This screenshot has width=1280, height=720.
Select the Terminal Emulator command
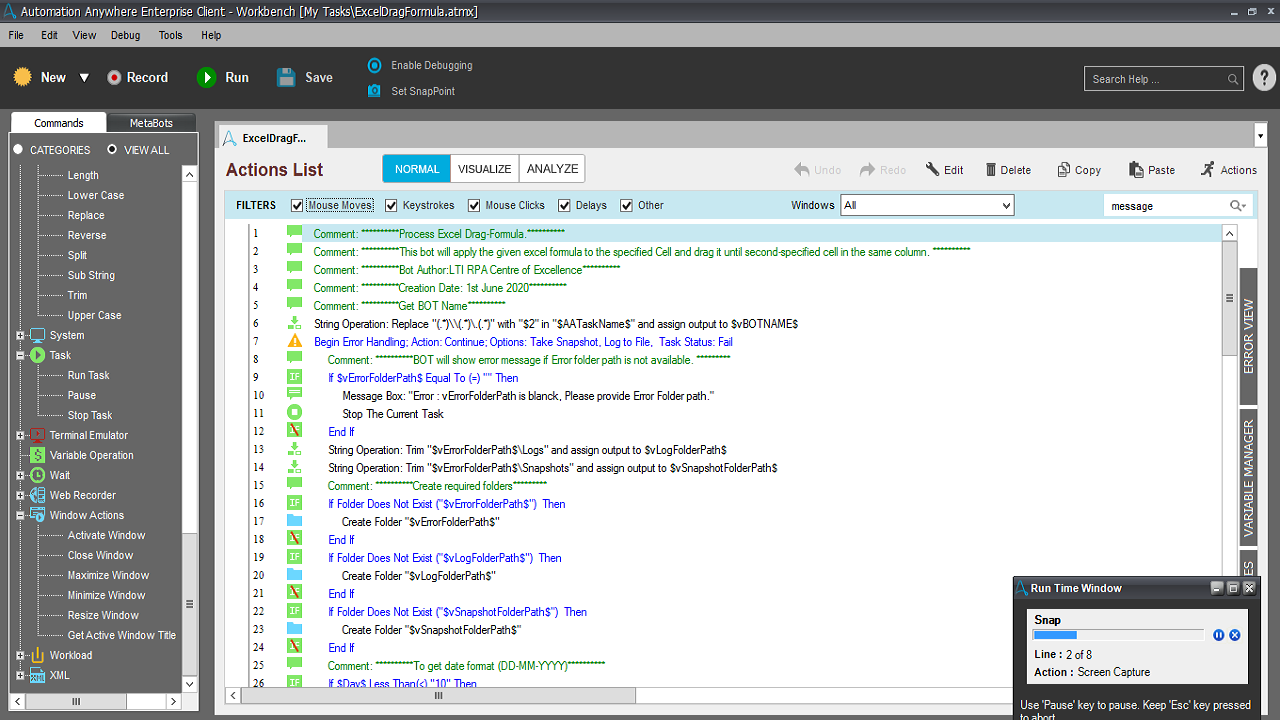pos(89,435)
